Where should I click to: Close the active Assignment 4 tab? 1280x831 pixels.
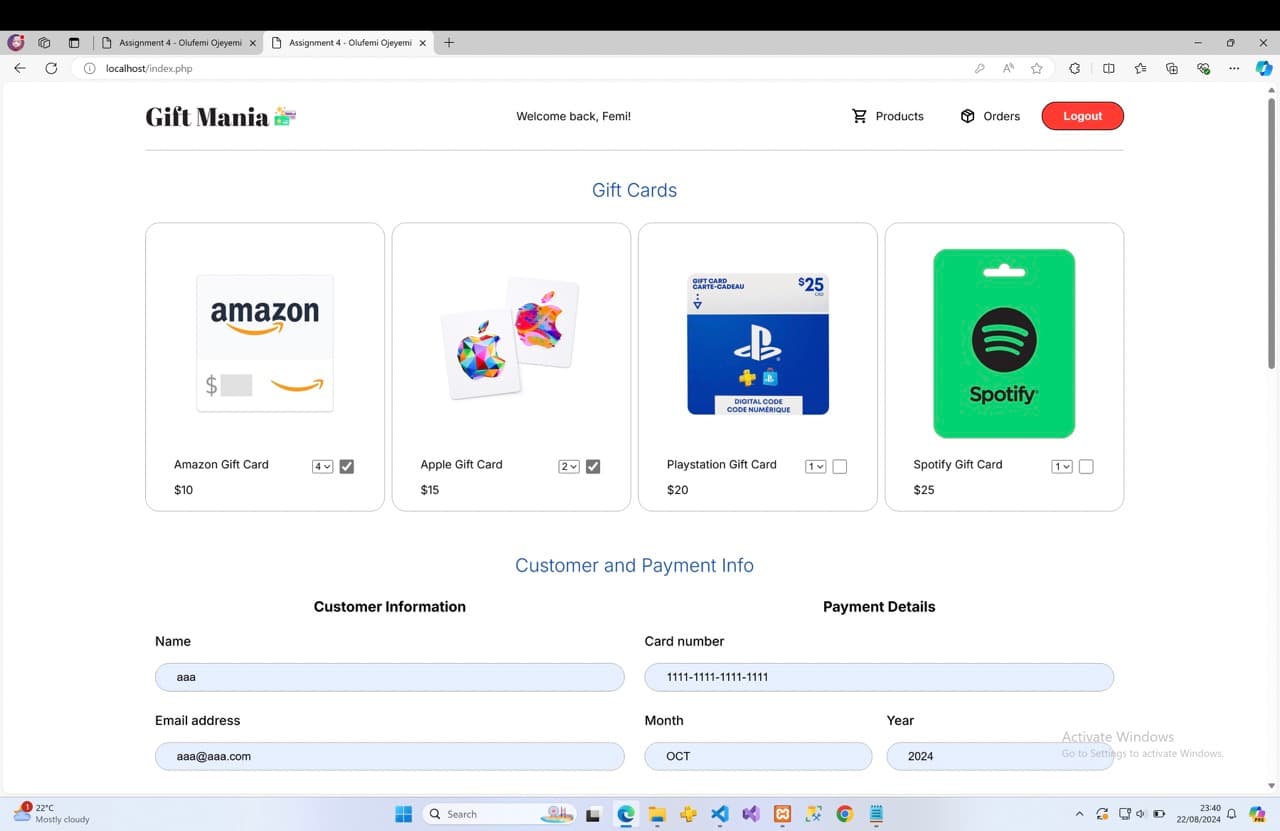tap(422, 43)
